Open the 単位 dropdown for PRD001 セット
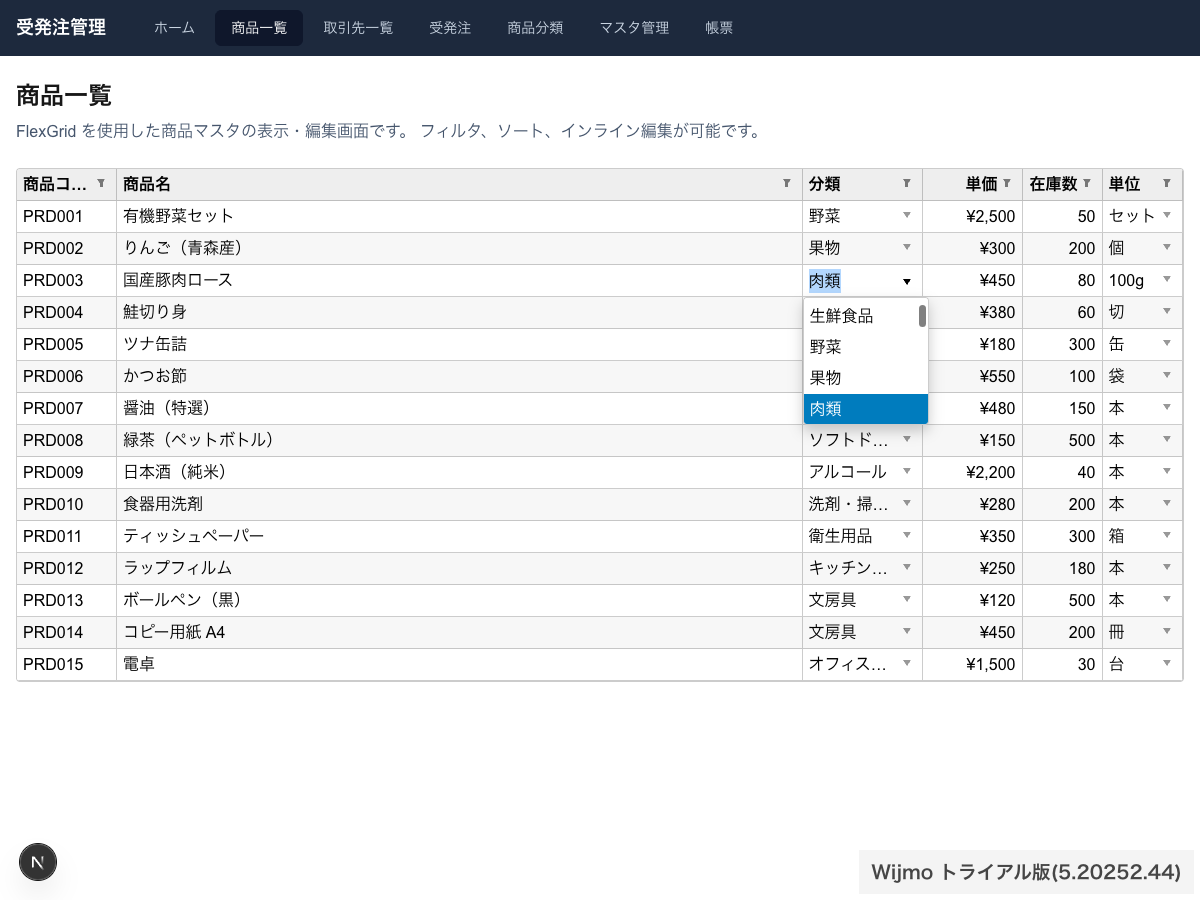The height and width of the screenshot is (900, 1200). (1166, 216)
